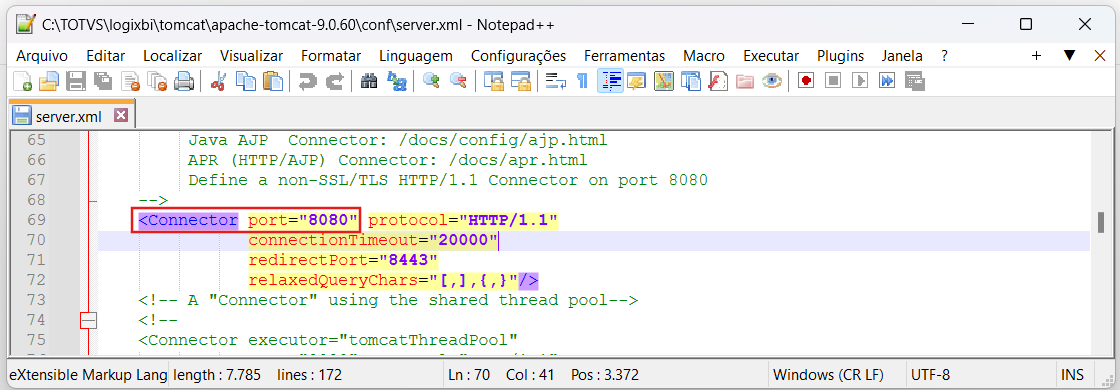The width and height of the screenshot is (1120, 390).
Task: Copy selection using the Copy icon
Action: pyautogui.click(x=246, y=81)
